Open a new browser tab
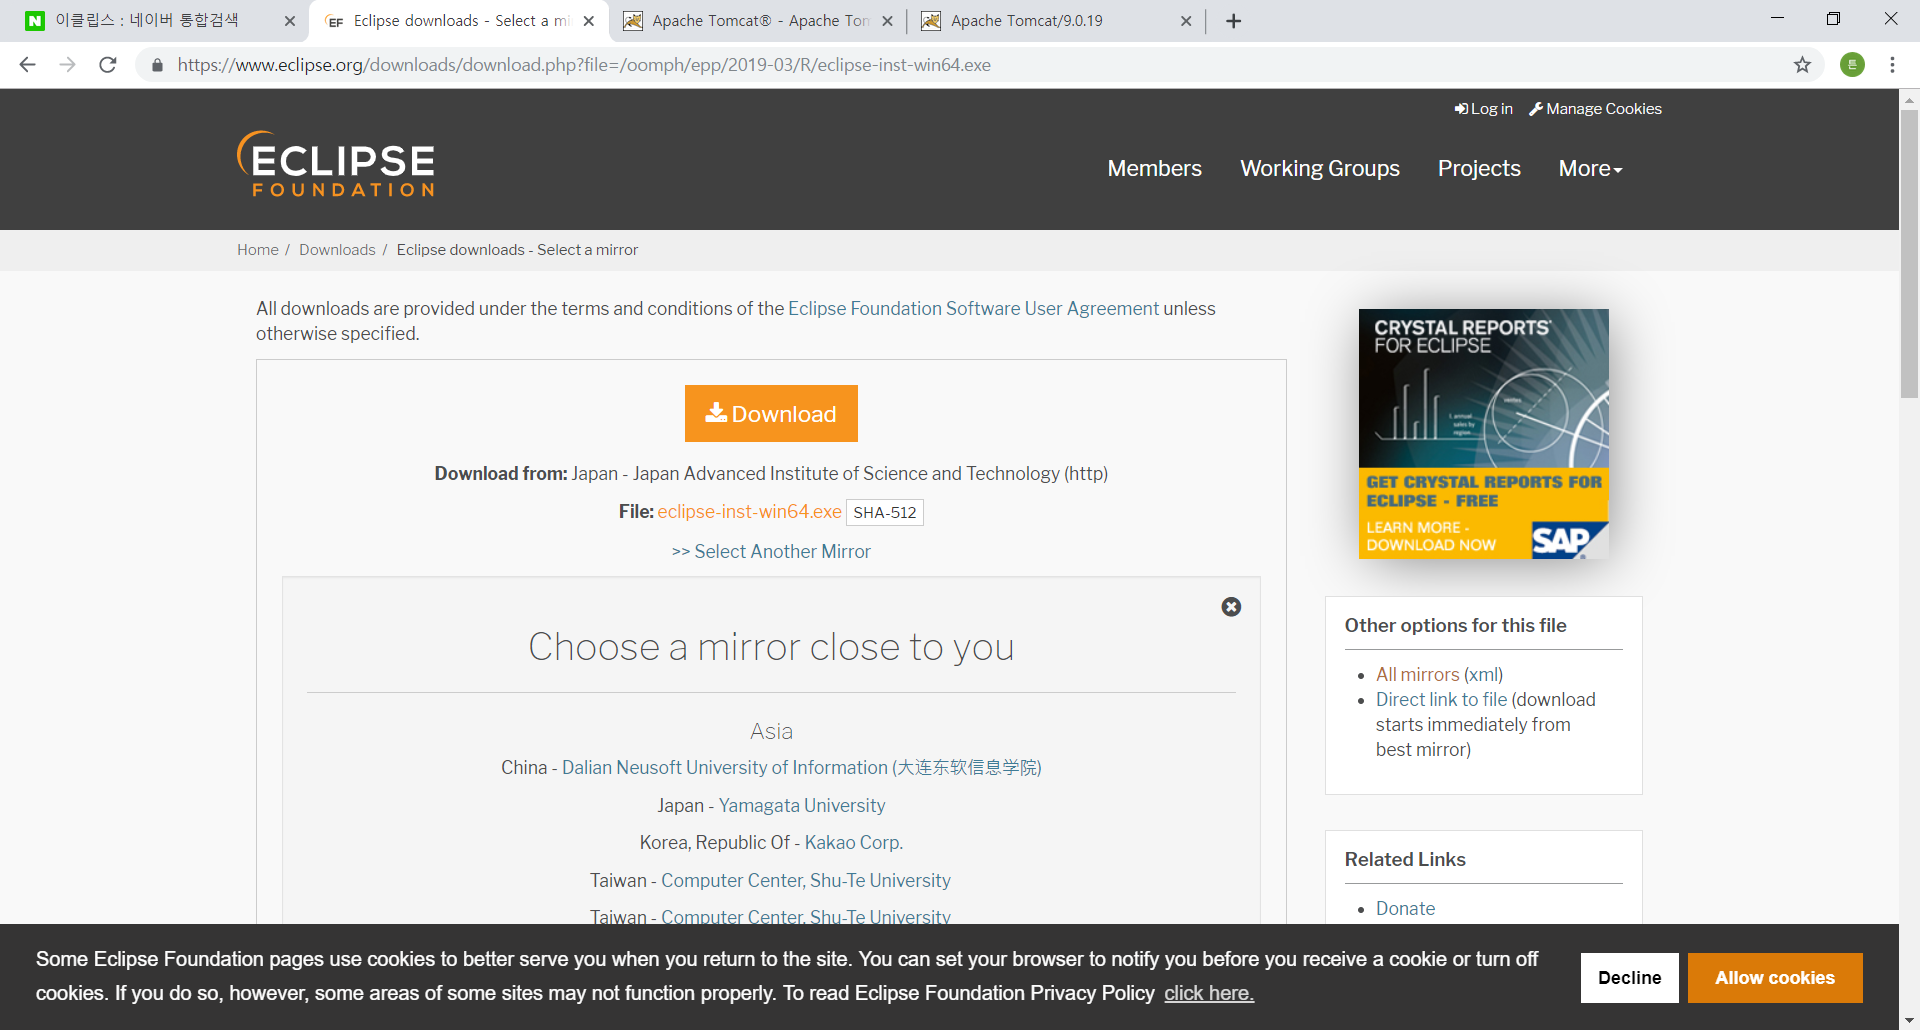This screenshot has width=1920, height=1030. (1233, 21)
